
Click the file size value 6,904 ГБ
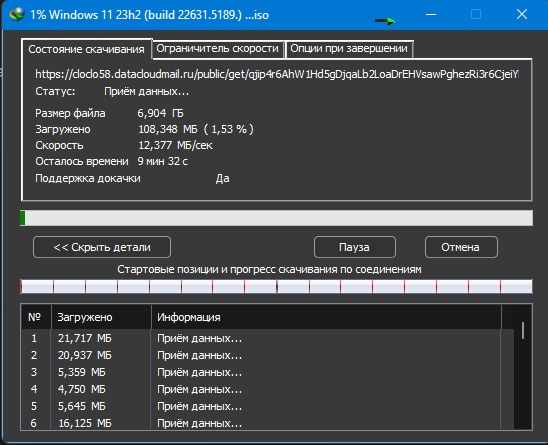click(x=160, y=113)
